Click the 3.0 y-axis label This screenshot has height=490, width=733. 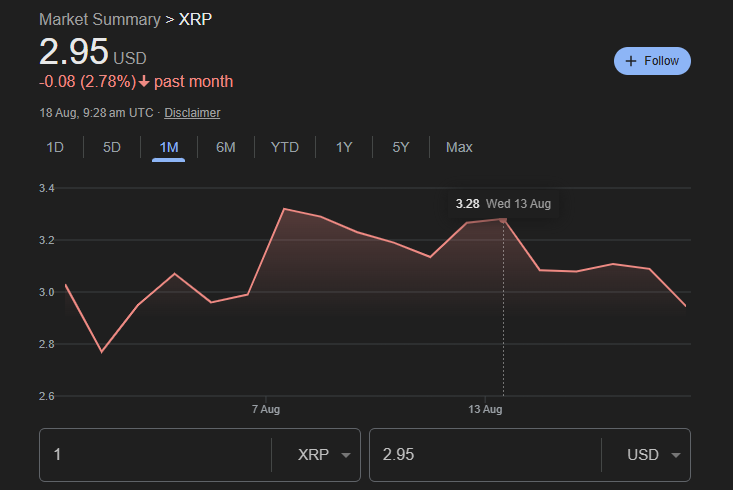(46, 292)
